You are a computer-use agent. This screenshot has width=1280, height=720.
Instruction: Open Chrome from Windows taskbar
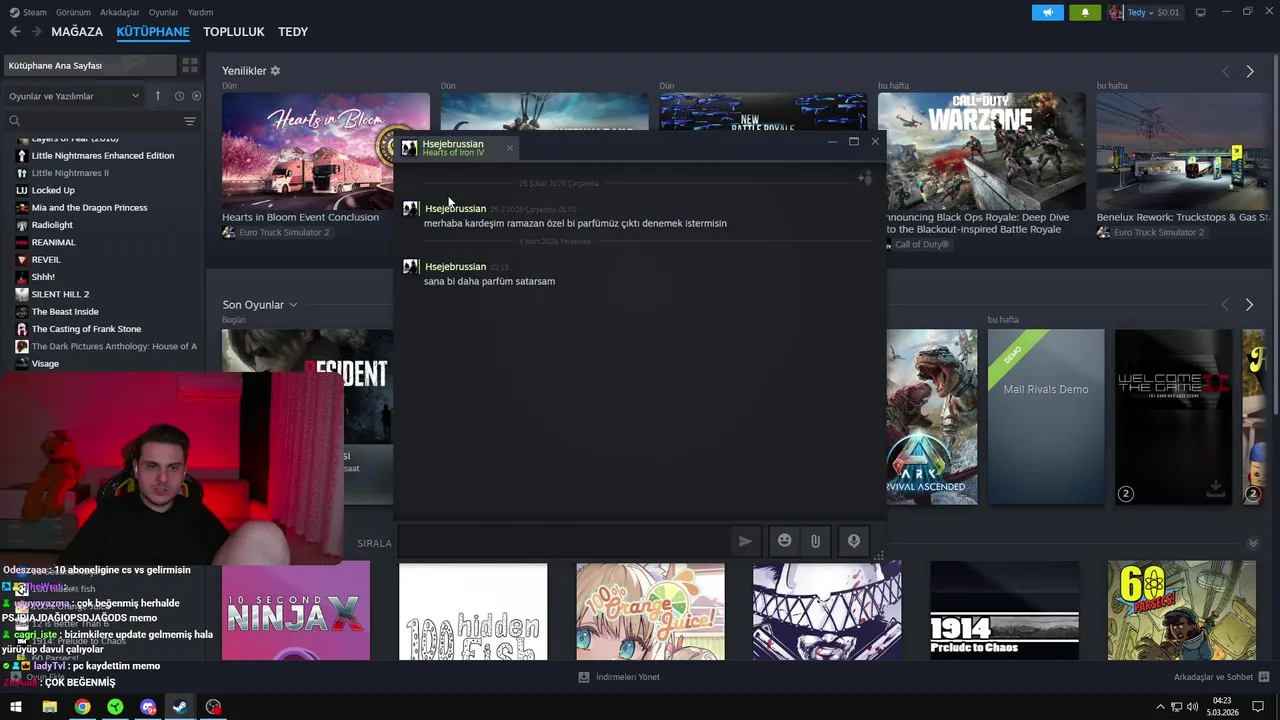[82, 707]
